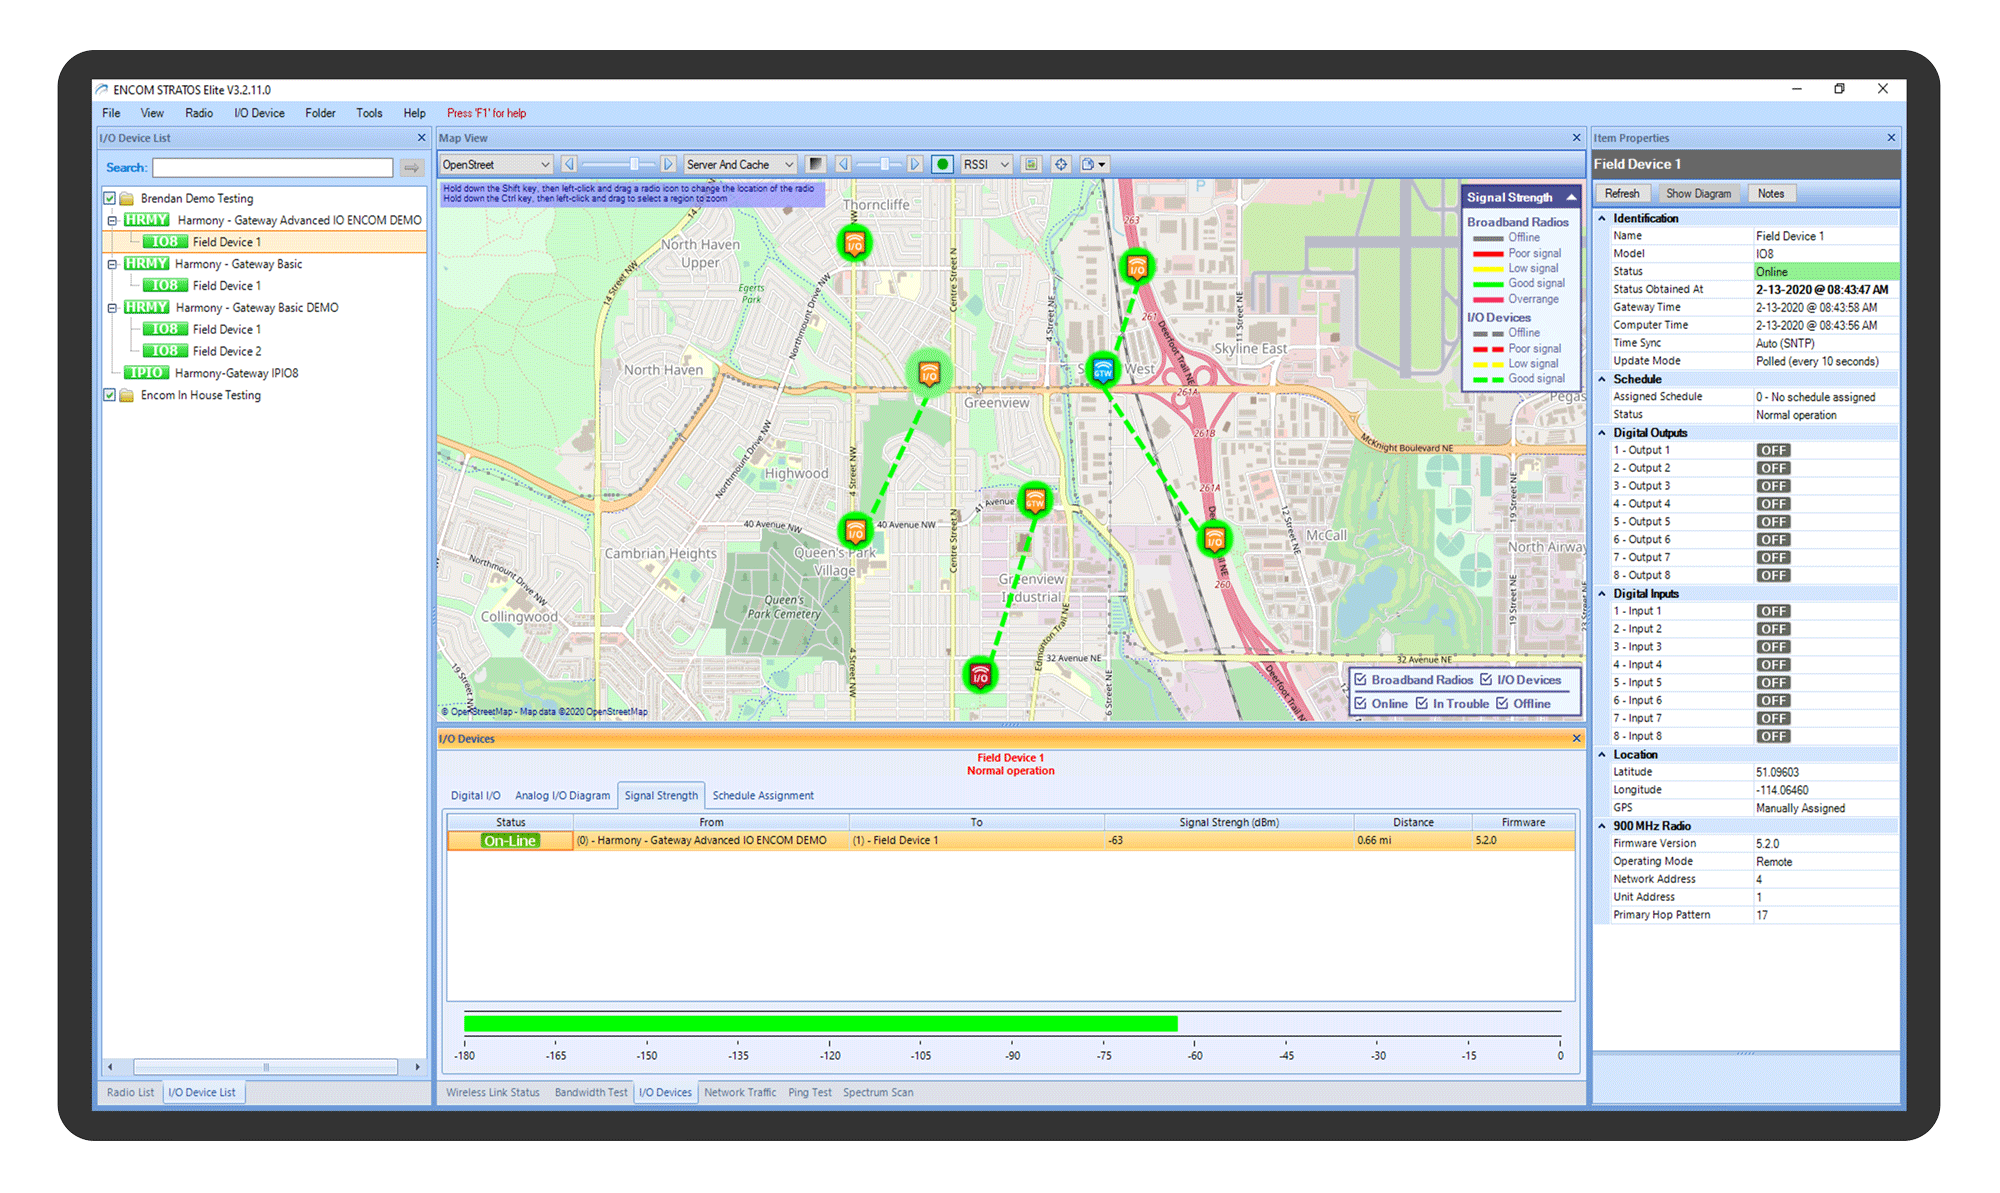Click the I/O marker on Deerfoot Trail top
This screenshot has width=2000, height=1193.
point(1137,267)
